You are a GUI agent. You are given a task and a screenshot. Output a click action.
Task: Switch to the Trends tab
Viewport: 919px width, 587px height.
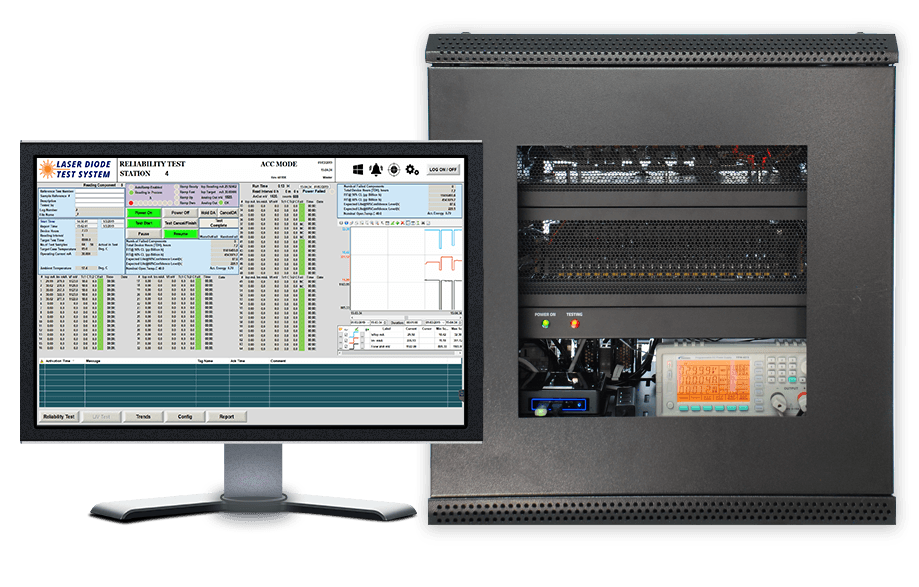(143, 416)
